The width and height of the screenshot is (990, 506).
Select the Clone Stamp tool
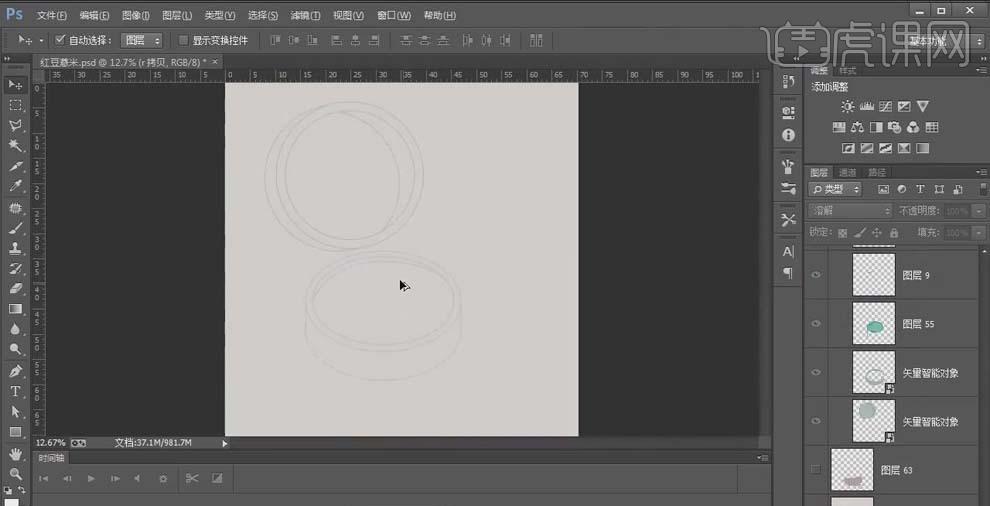(16, 248)
